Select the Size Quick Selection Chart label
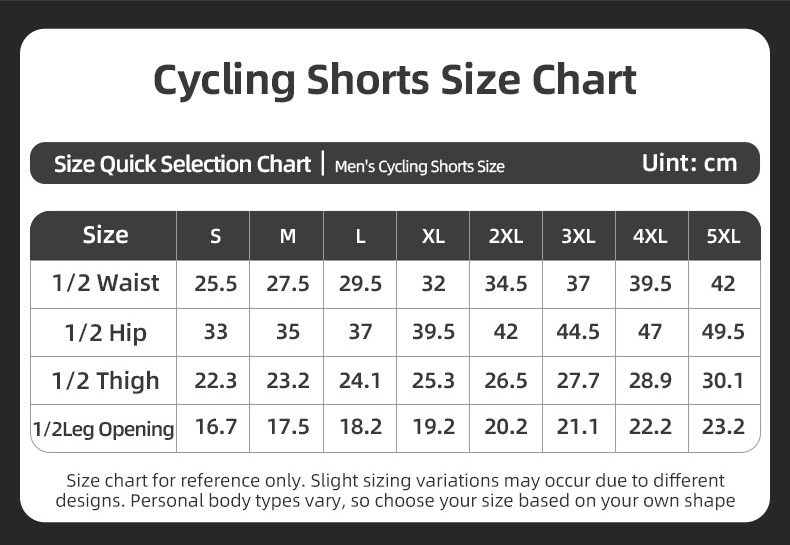Screen dimensions: 790x545 pos(182,164)
